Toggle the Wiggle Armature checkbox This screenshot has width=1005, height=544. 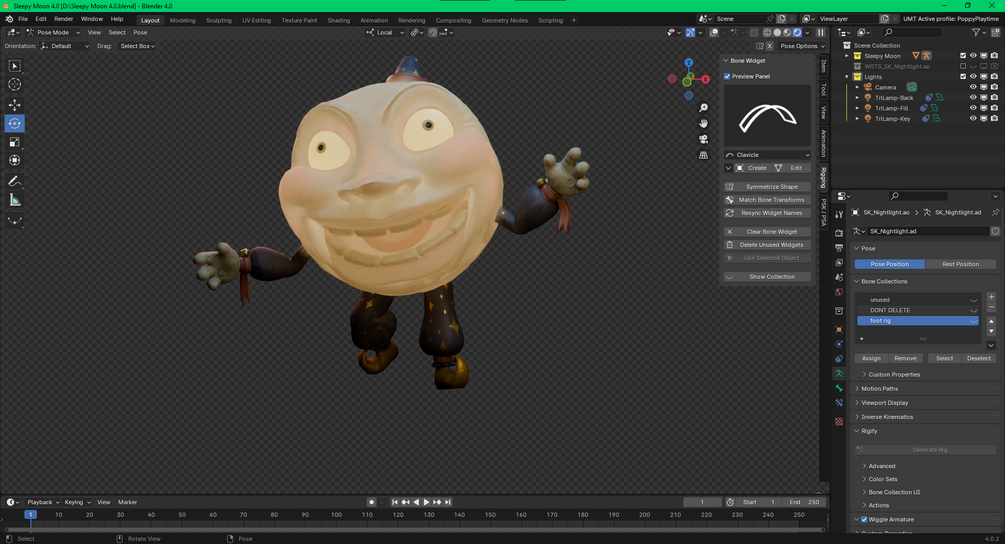click(864, 519)
